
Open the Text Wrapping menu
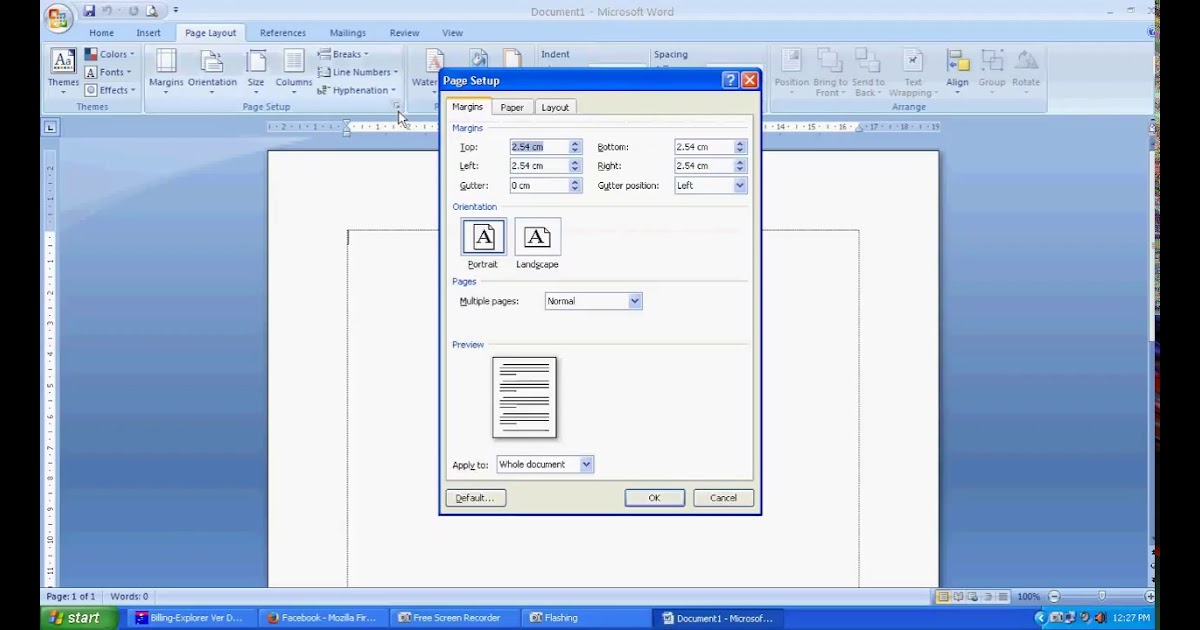913,72
